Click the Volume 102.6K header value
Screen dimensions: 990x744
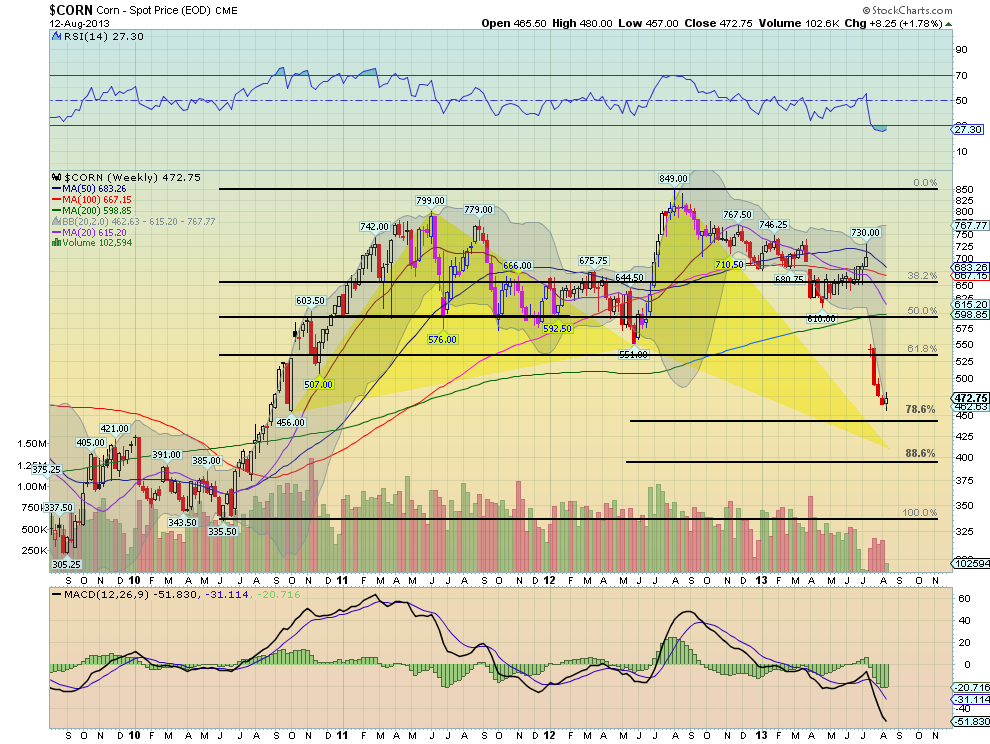(799, 23)
